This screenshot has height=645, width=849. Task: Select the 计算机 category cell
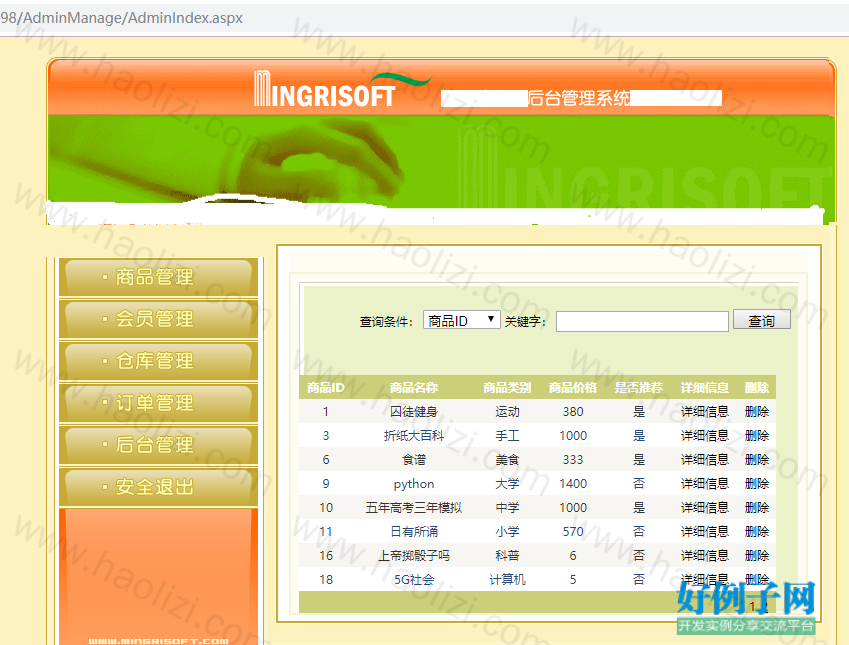coord(507,579)
